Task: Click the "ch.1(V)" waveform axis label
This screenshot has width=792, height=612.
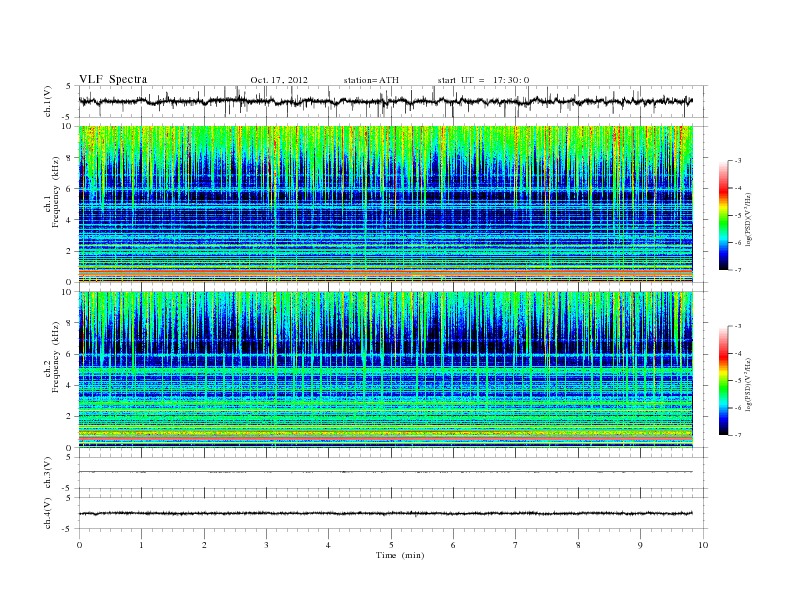Action: click(48, 102)
